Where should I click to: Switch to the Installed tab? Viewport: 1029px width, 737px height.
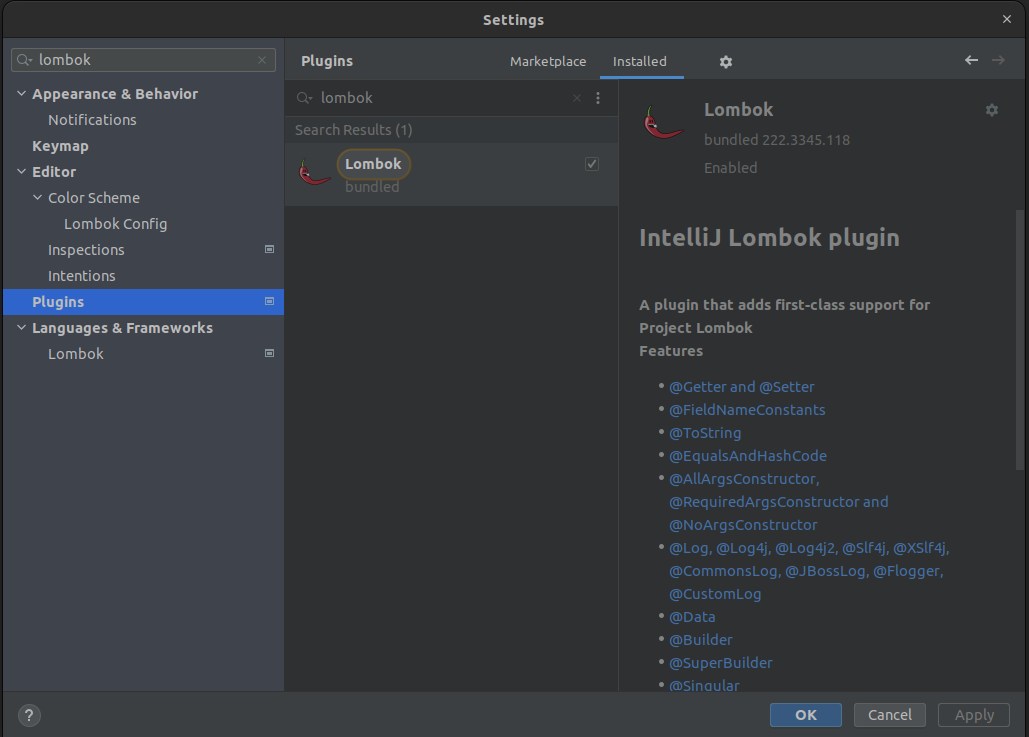(x=640, y=61)
